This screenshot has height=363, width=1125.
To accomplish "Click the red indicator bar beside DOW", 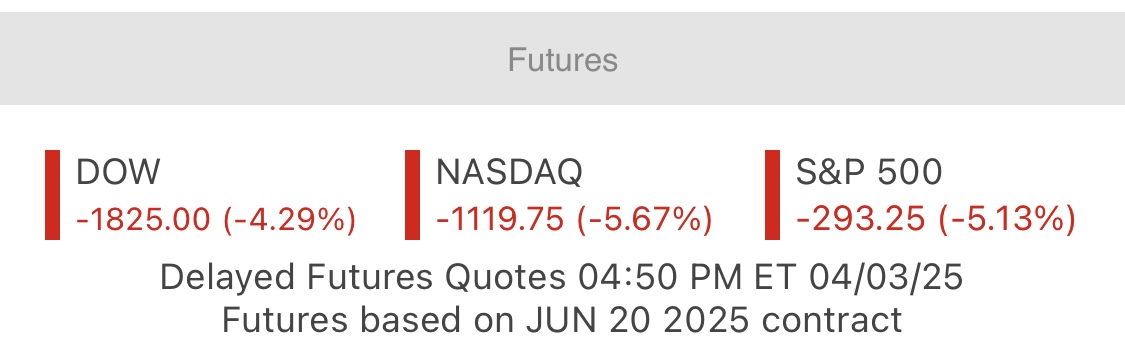I will (x=52, y=194).
